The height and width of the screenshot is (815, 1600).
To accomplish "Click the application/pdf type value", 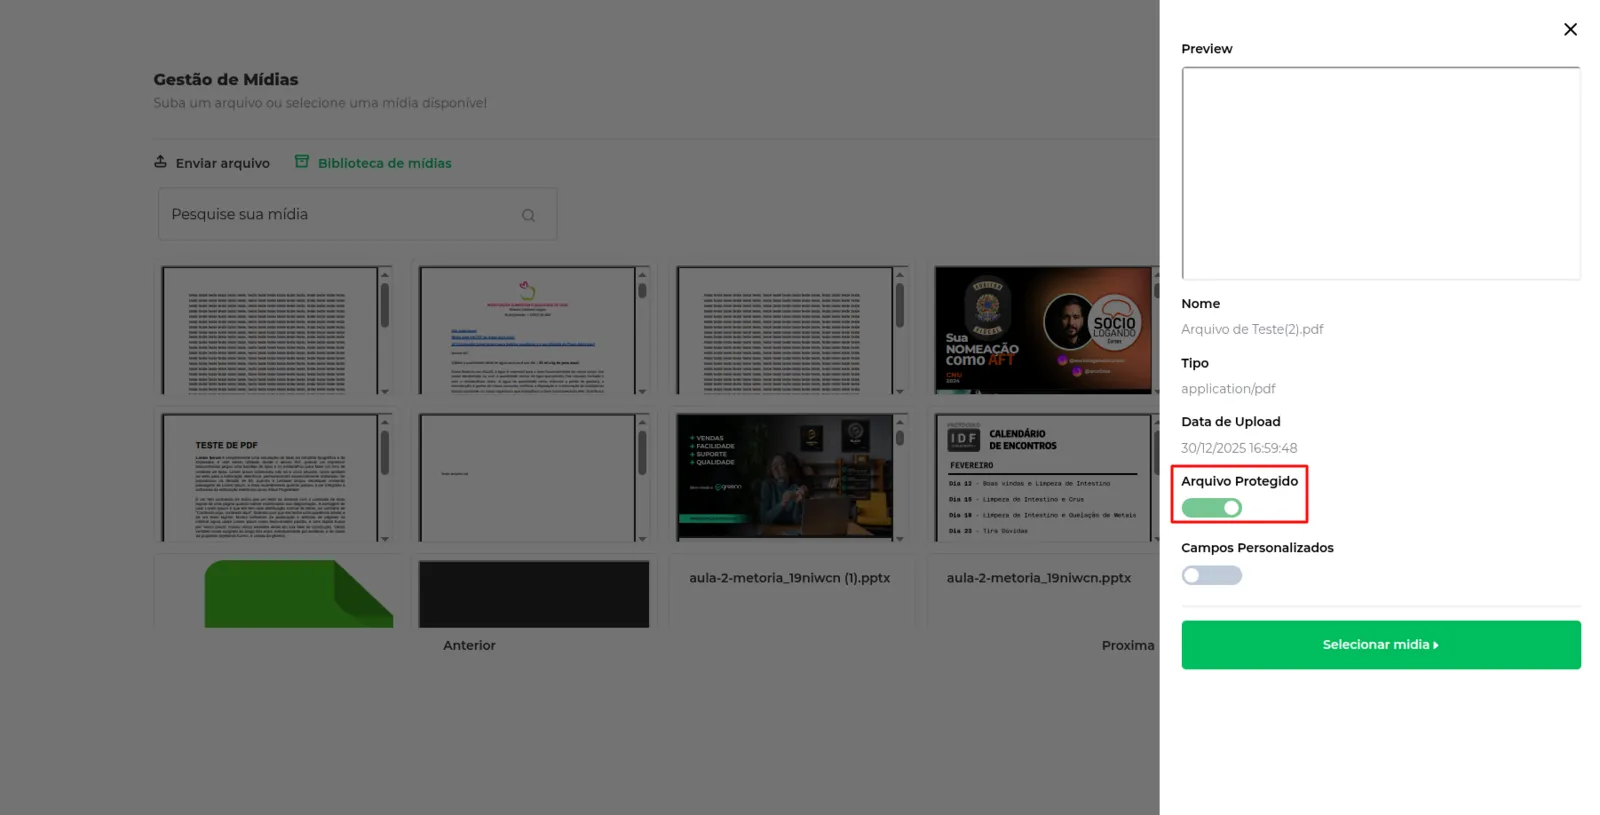I will tap(1228, 389).
